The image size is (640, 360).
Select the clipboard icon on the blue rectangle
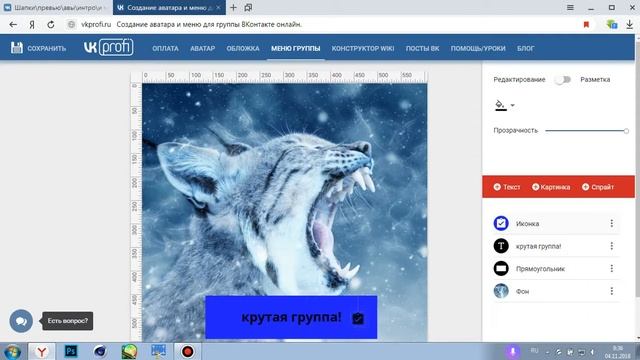point(358,318)
